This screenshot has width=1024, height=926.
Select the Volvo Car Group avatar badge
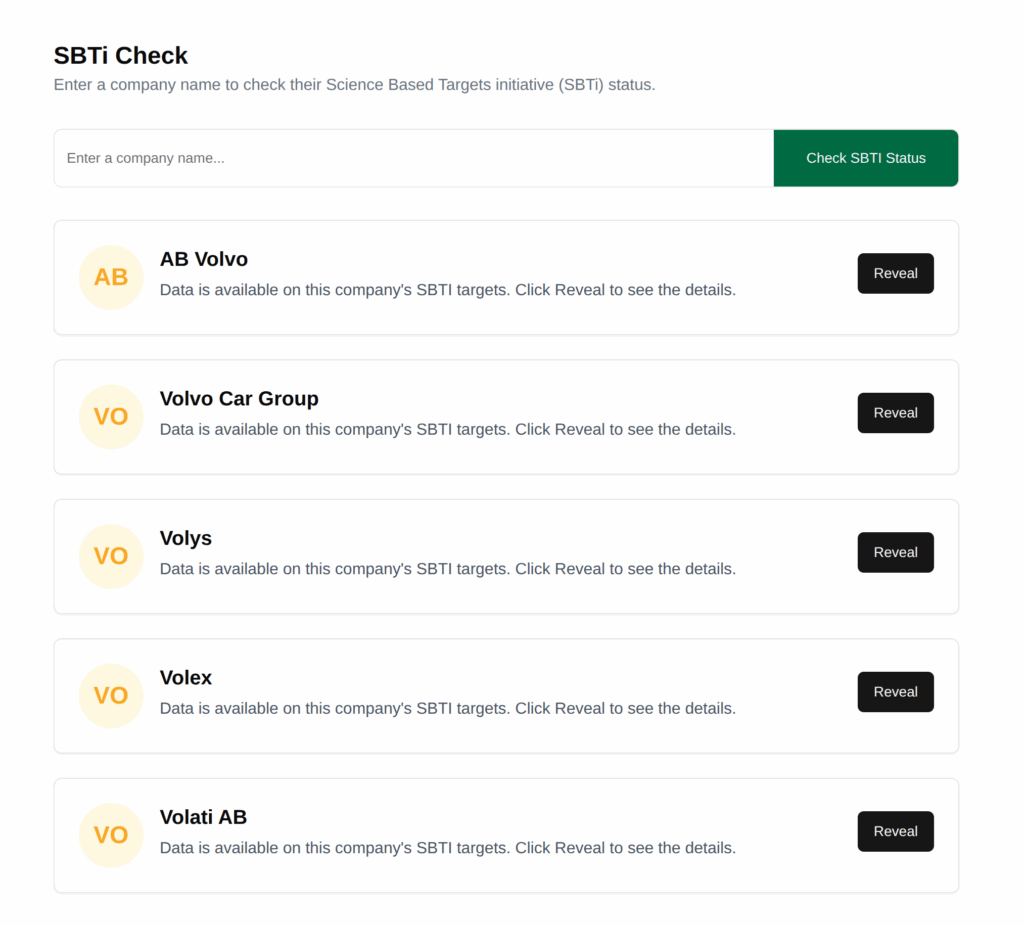(x=111, y=417)
